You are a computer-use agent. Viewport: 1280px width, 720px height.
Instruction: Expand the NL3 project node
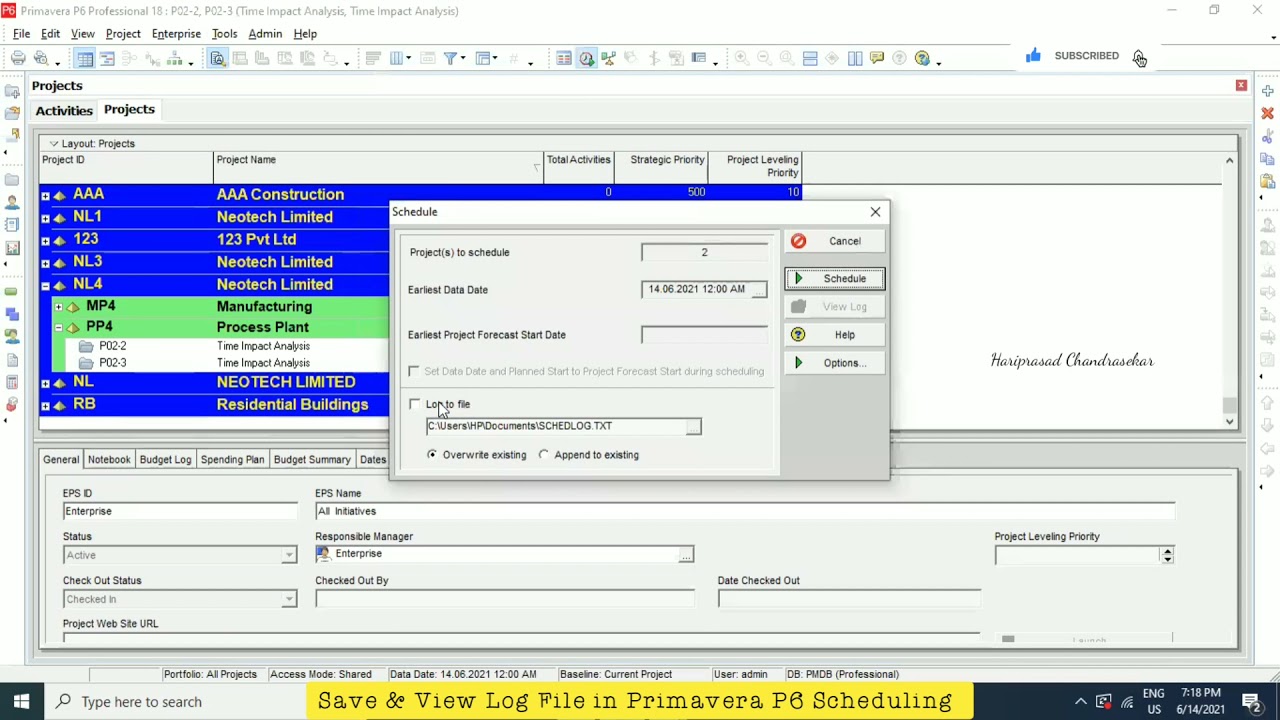coord(45,263)
